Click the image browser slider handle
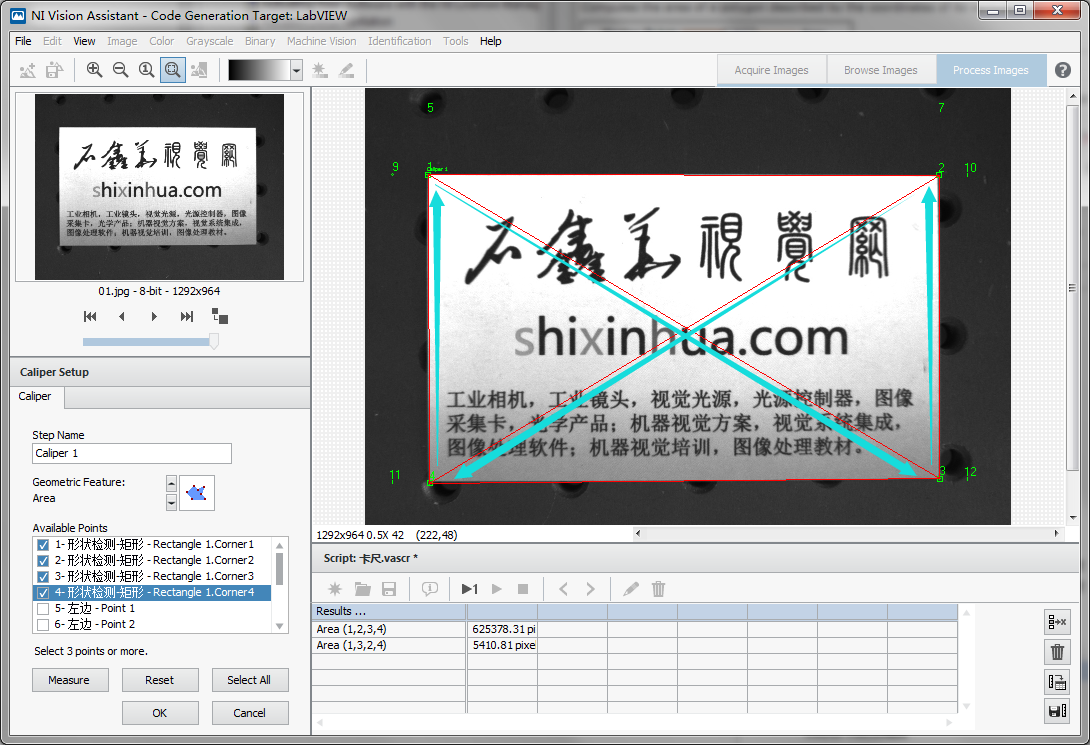This screenshot has width=1090, height=745. point(214,341)
